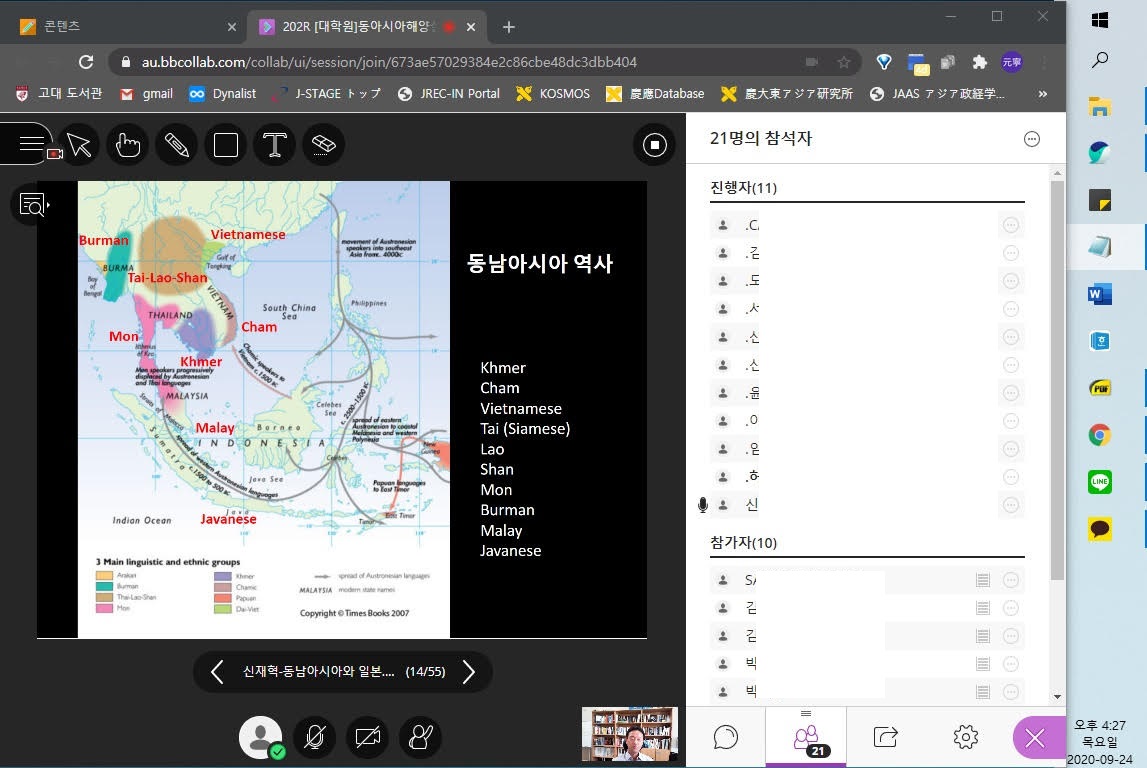Select the pencil drawing tool
This screenshot has width=1147, height=768.
177,145
